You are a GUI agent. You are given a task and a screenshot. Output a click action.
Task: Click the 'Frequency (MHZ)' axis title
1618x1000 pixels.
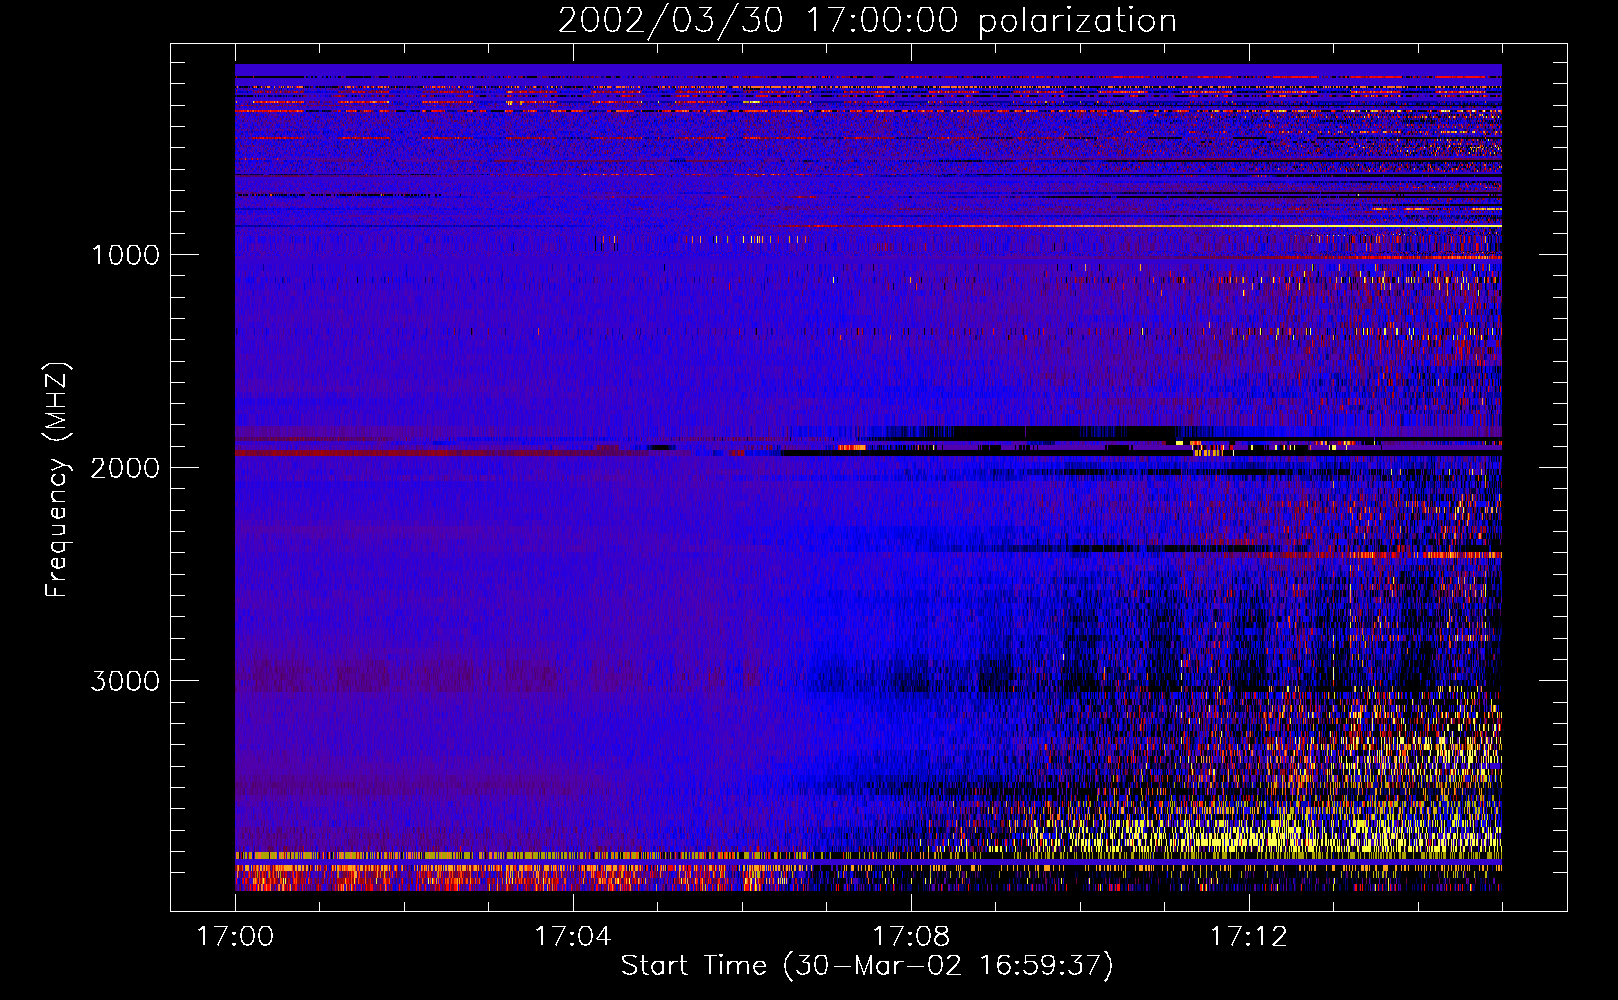click(57, 480)
